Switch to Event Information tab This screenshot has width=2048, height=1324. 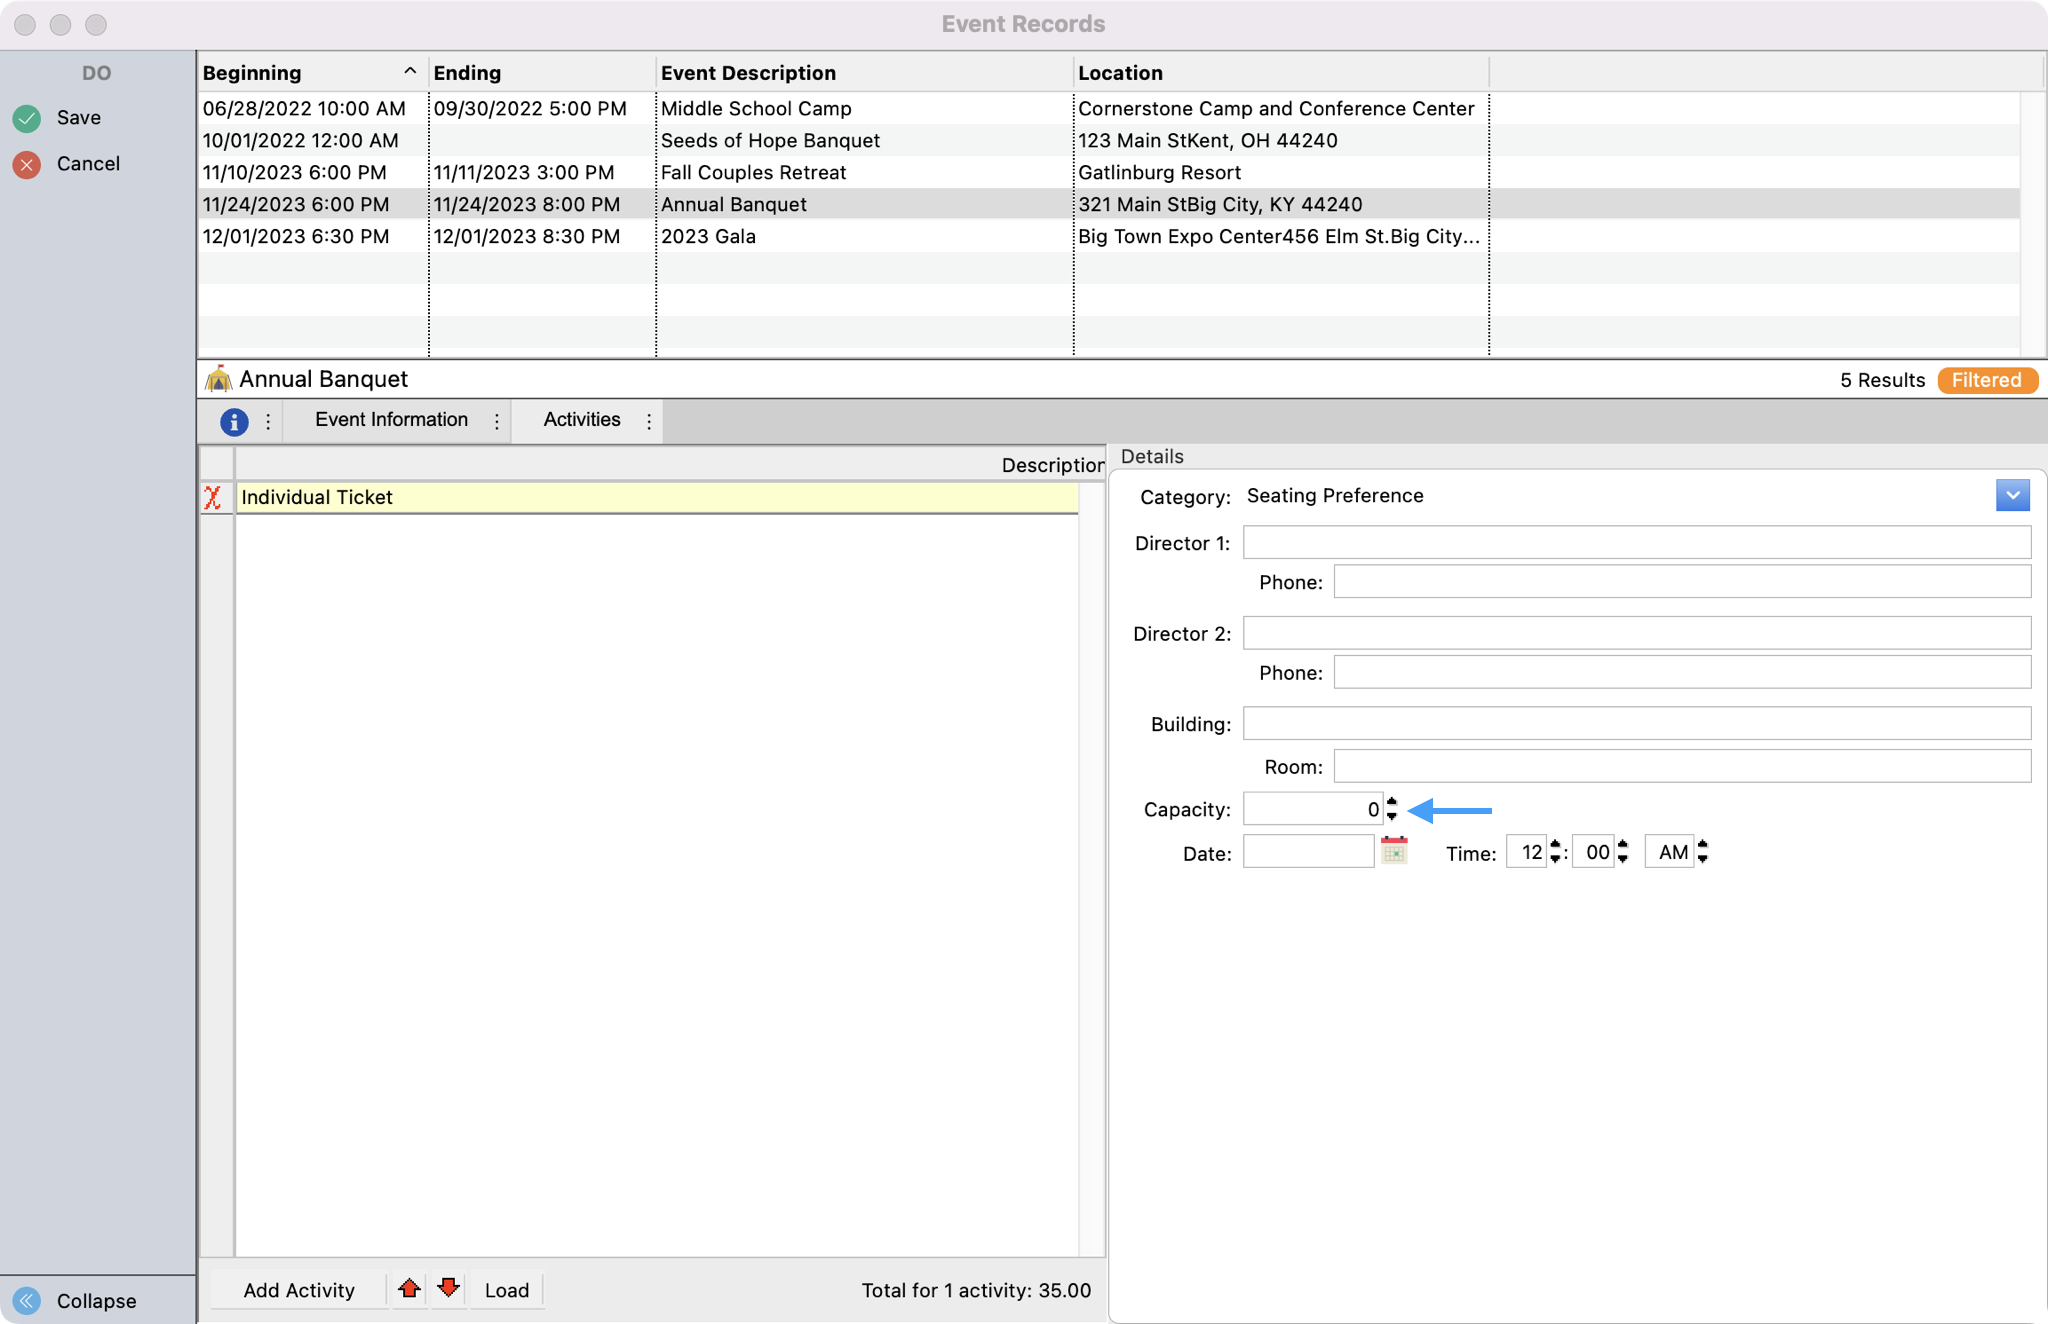(x=391, y=420)
